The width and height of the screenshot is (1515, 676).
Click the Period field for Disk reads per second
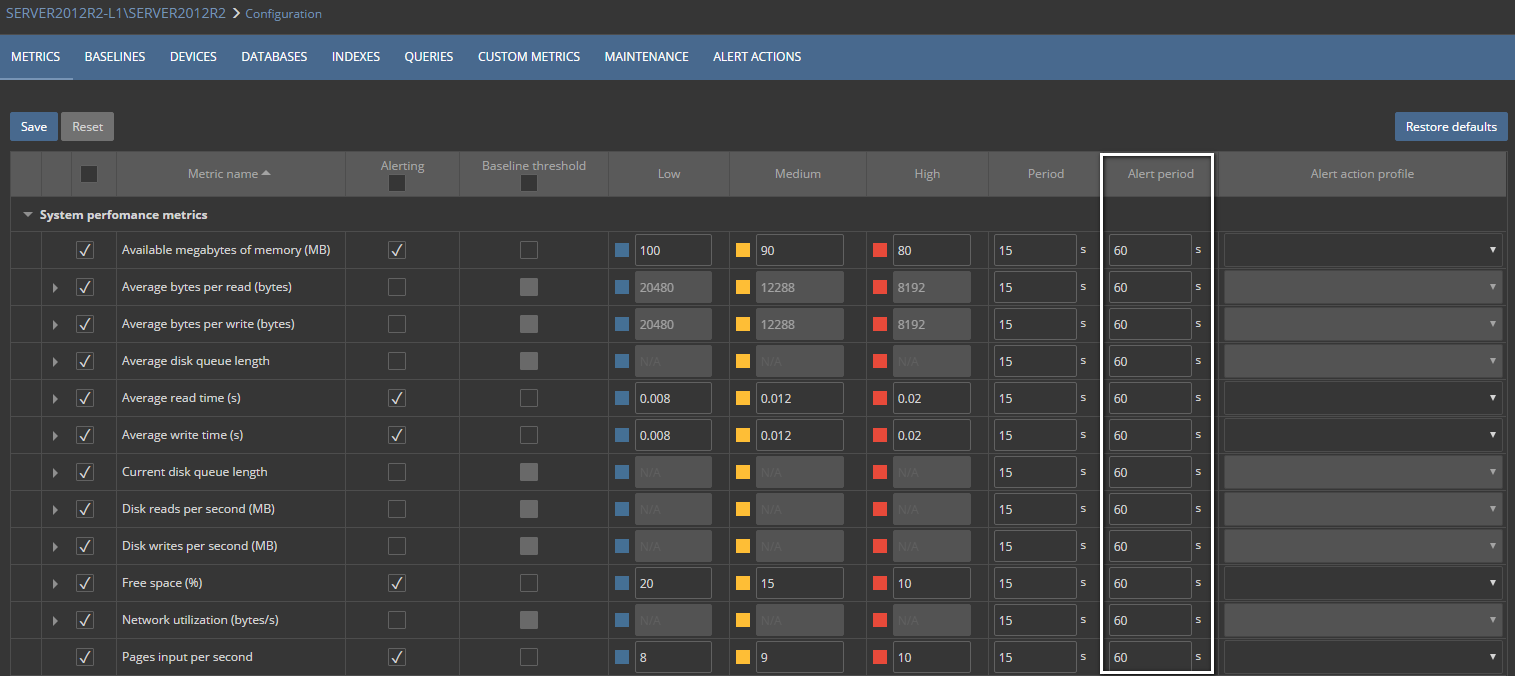(1035, 509)
